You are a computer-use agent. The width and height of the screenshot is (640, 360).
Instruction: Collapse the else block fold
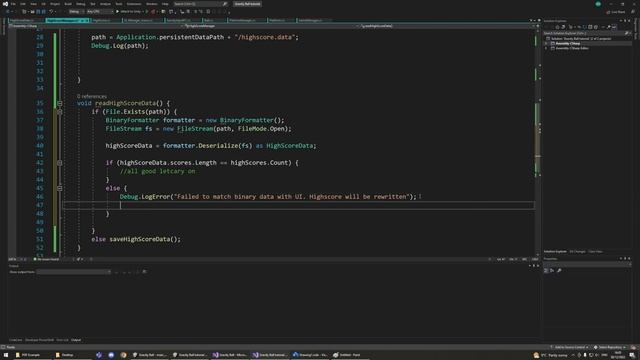[x=60, y=188]
